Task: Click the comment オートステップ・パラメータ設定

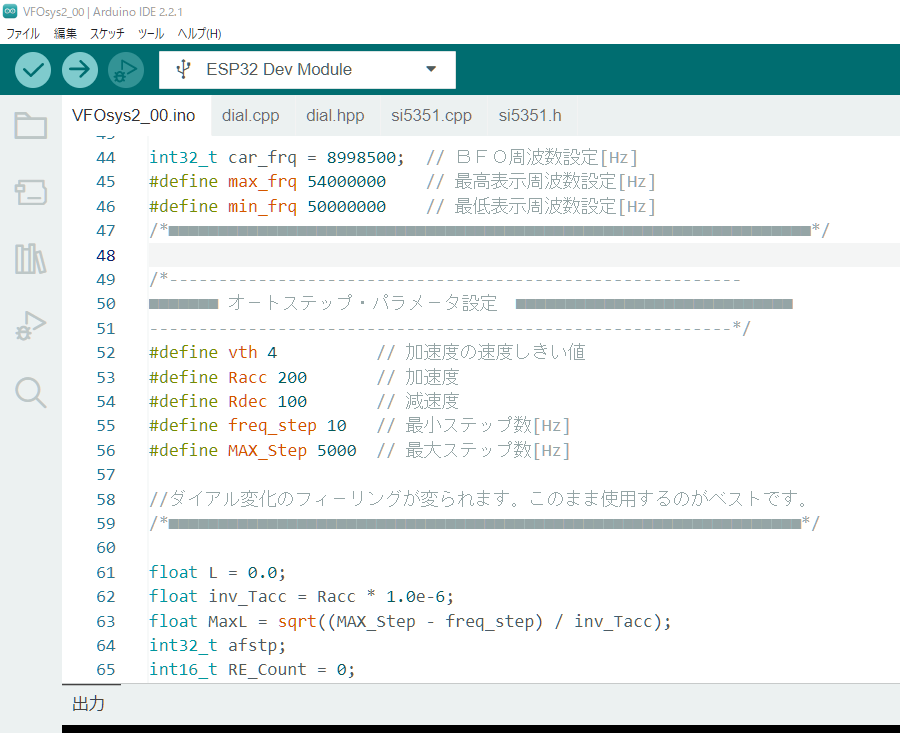Action: [x=362, y=303]
